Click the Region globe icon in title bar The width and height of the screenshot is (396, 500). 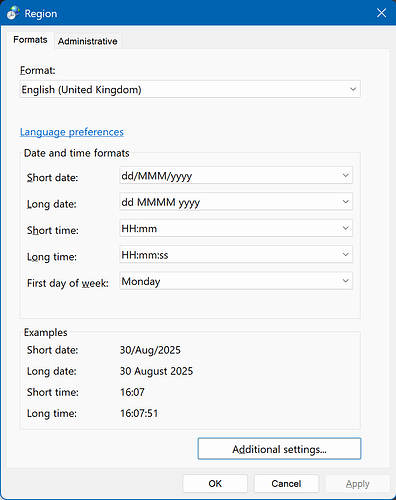coord(13,13)
